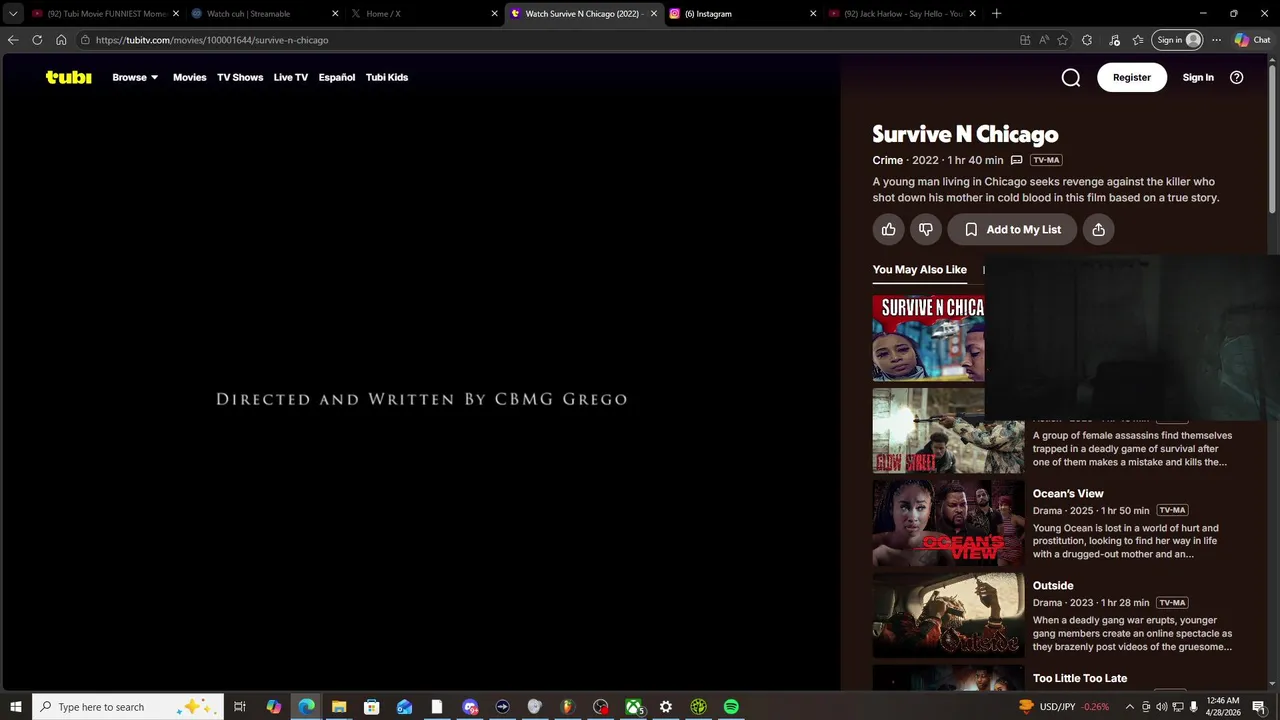
Task: Open the media control music icon
Action: 1114,40
